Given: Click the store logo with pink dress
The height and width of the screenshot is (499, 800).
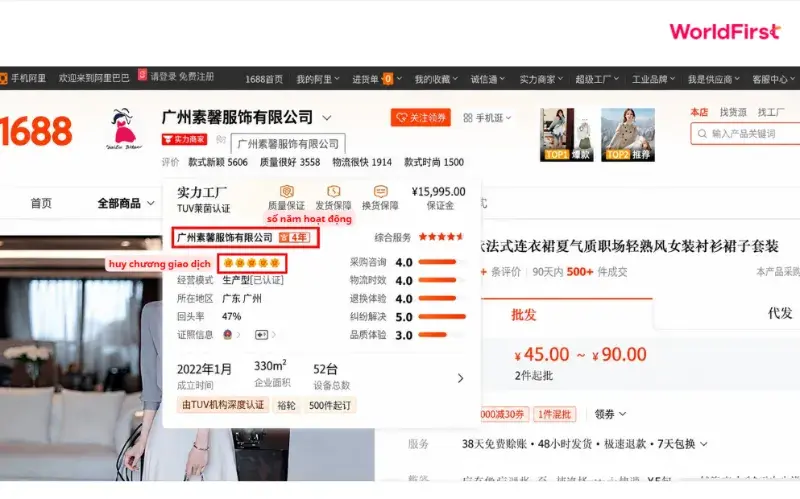Looking at the screenshot, I should point(123,129).
